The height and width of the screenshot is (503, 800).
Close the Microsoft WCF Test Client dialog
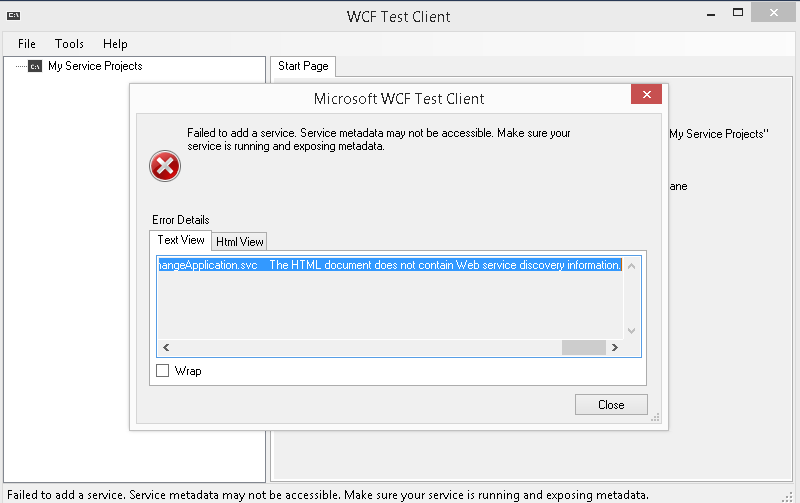point(646,94)
